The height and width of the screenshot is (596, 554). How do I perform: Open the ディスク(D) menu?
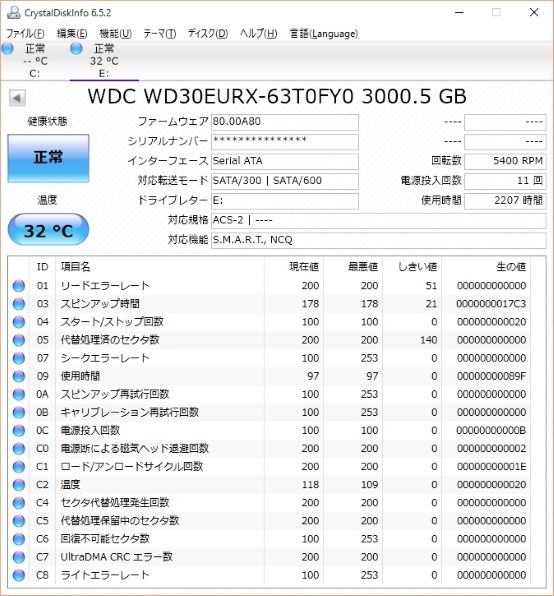208,34
